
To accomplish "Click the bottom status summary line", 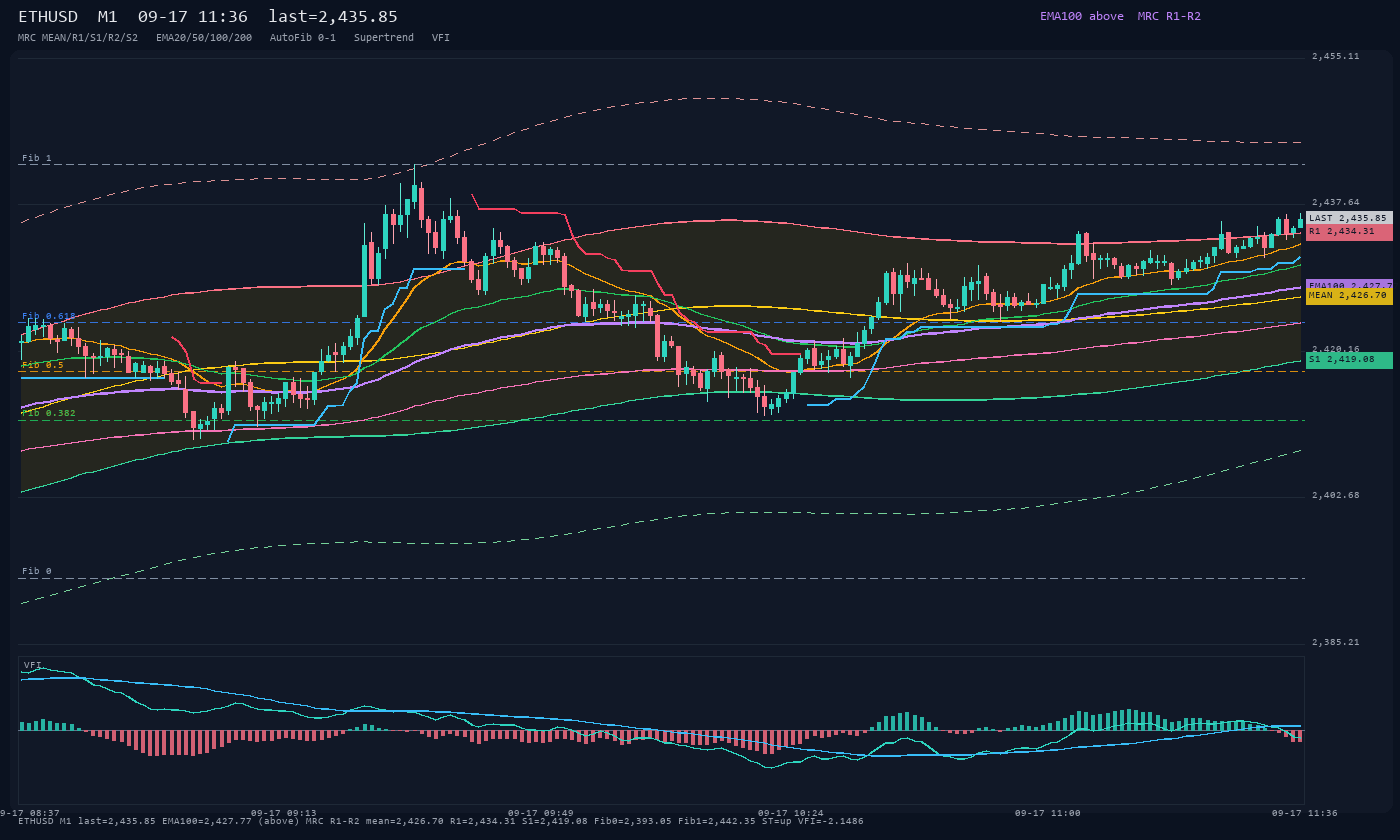I will coord(441,821).
